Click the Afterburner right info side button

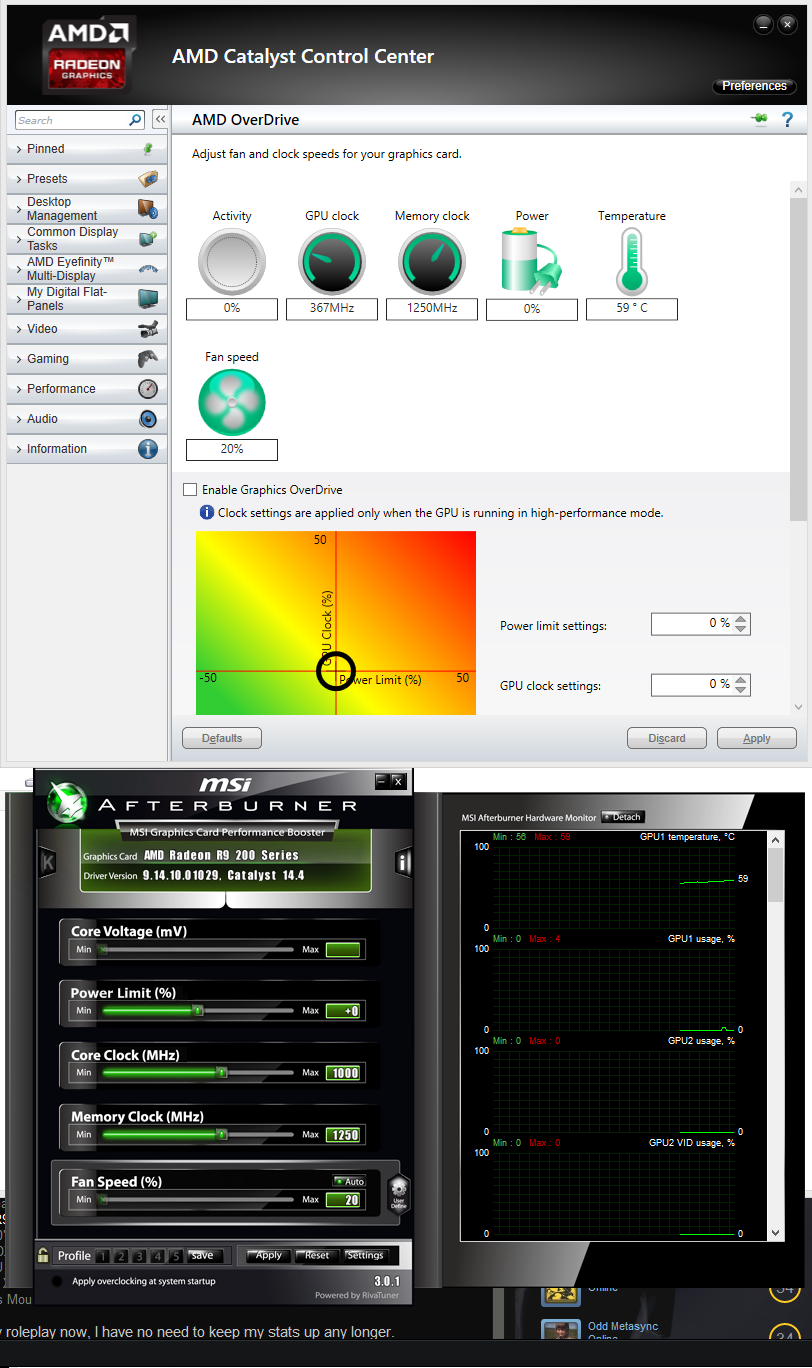404,862
